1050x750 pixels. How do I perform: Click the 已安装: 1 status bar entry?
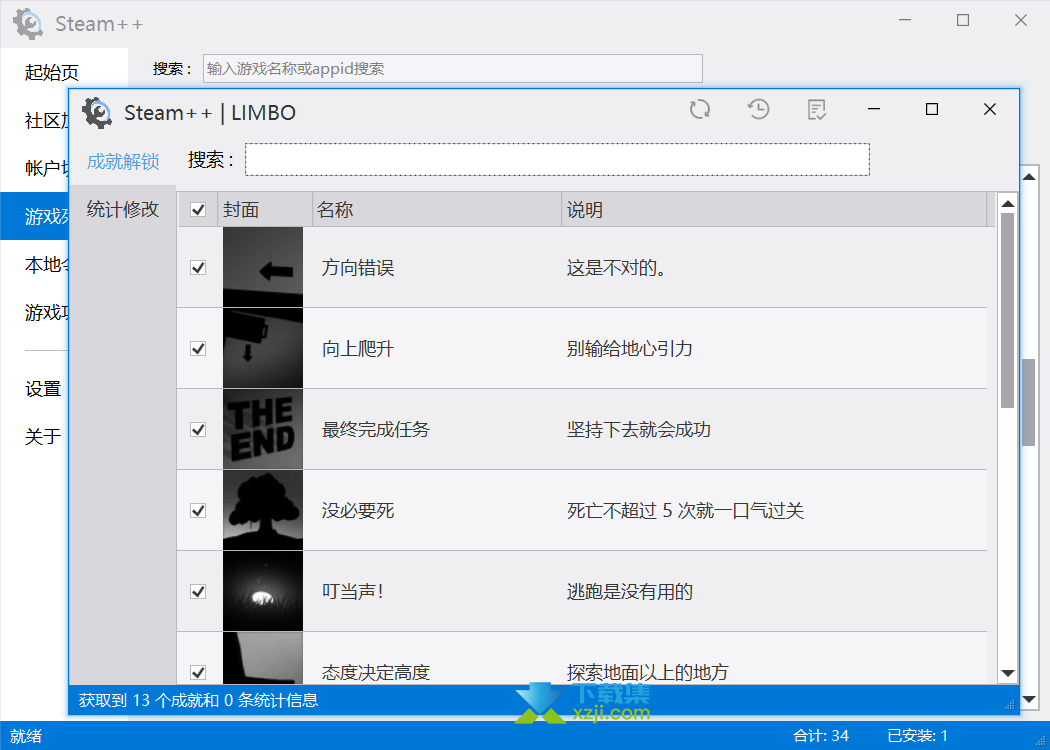[917, 737]
